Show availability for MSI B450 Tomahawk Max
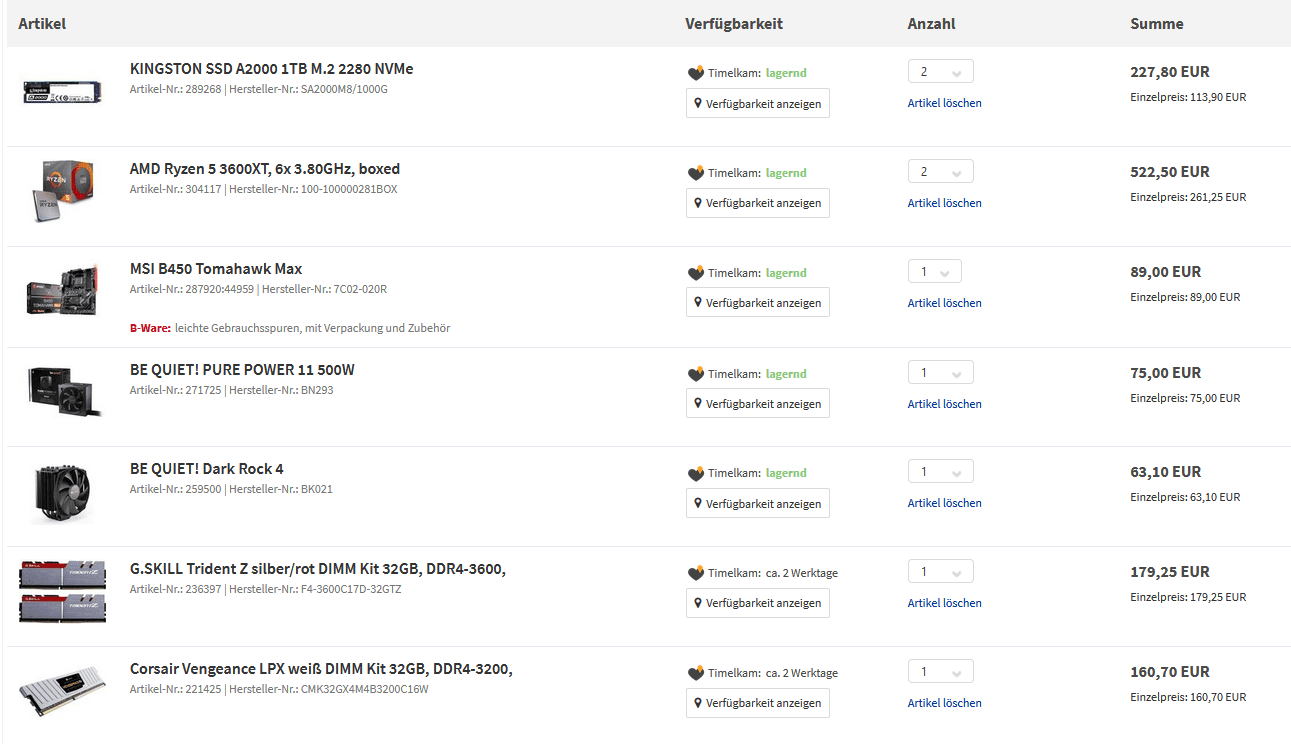1291x744 pixels. [x=758, y=303]
